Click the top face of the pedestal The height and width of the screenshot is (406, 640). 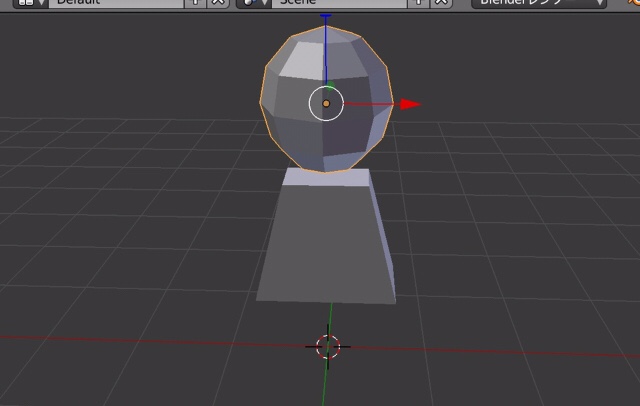click(326, 178)
